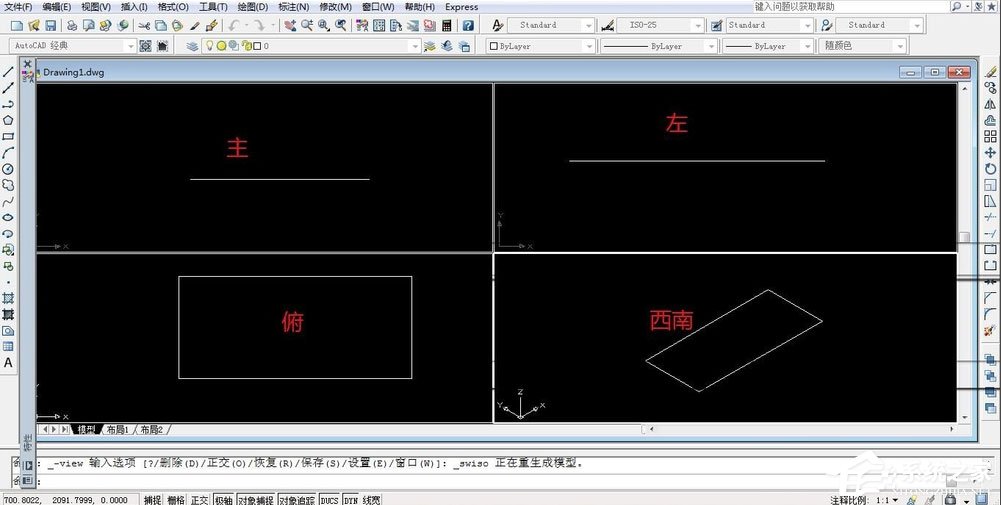Screen dimensions: 1001x505
Task: Select the Circle draw tool
Action: pyautogui.click(x=8, y=169)
